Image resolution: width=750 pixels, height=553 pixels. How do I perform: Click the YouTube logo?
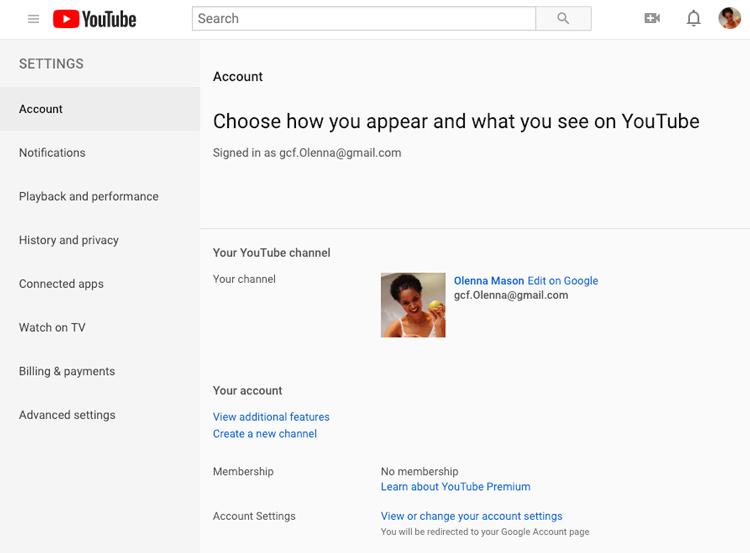pos(94,19)
